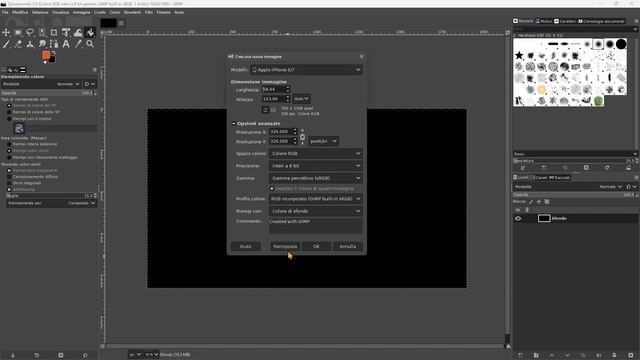Open the File menu
640x360 pixels.
tap(5, 12)
